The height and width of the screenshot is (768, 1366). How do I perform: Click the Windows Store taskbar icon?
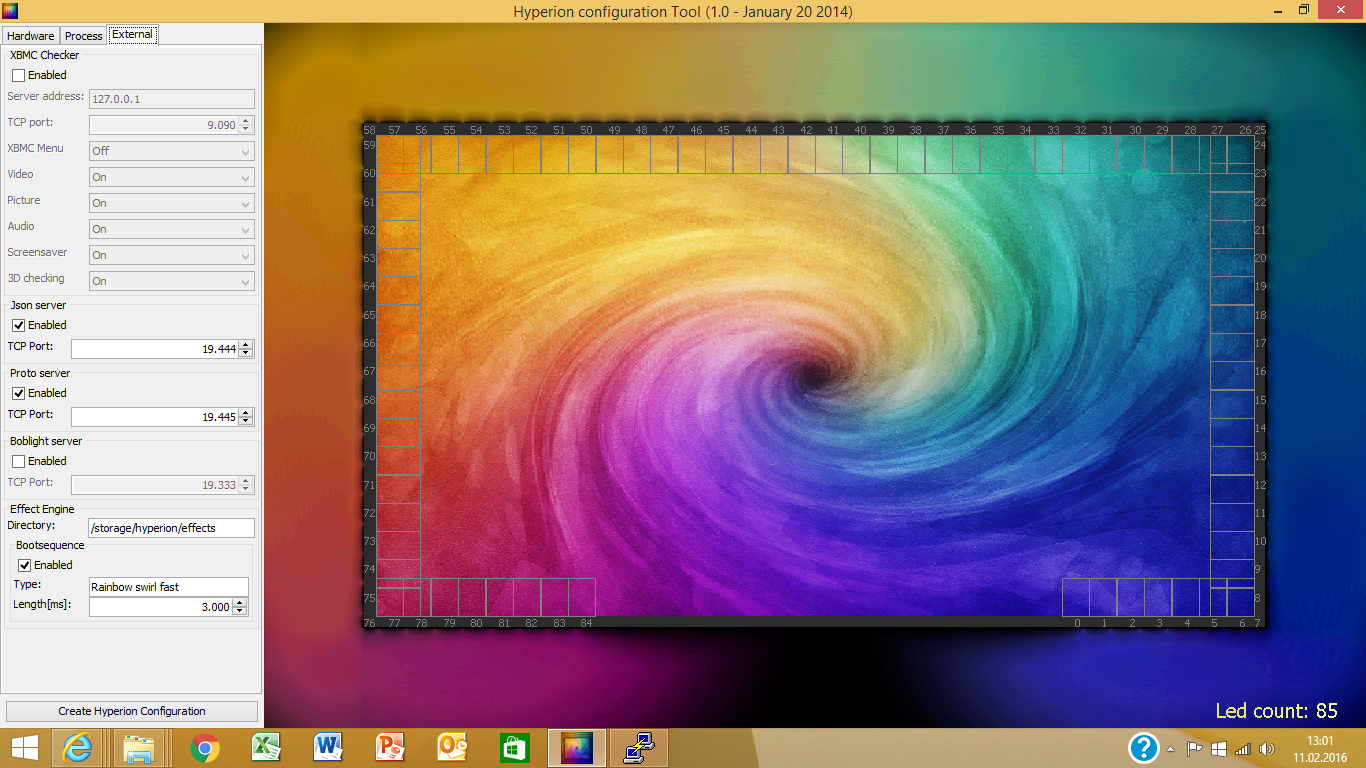coord(514,748)
